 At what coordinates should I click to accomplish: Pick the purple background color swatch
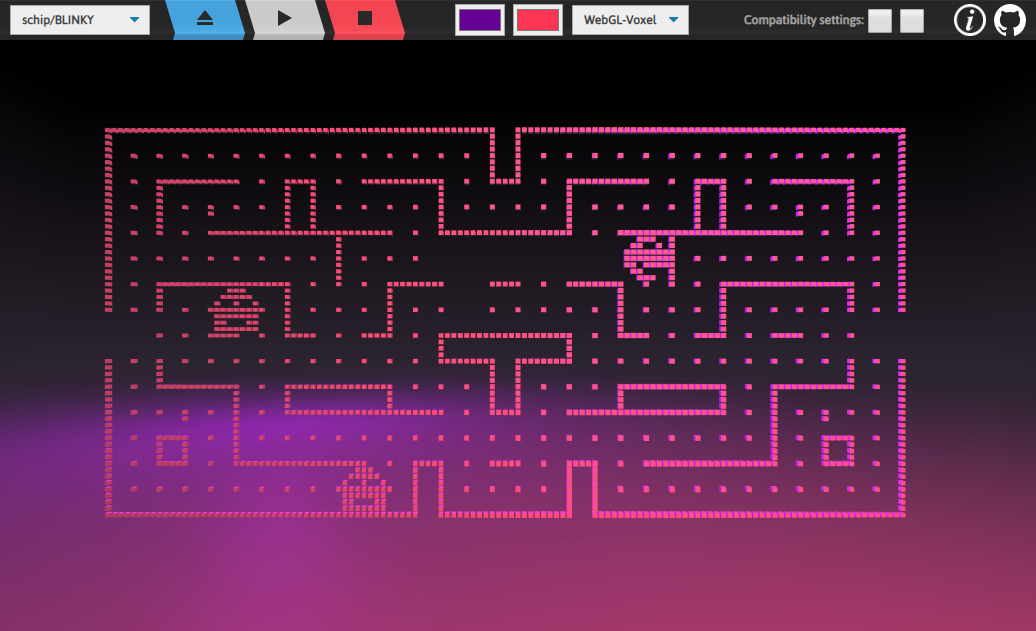click(480, 20)
